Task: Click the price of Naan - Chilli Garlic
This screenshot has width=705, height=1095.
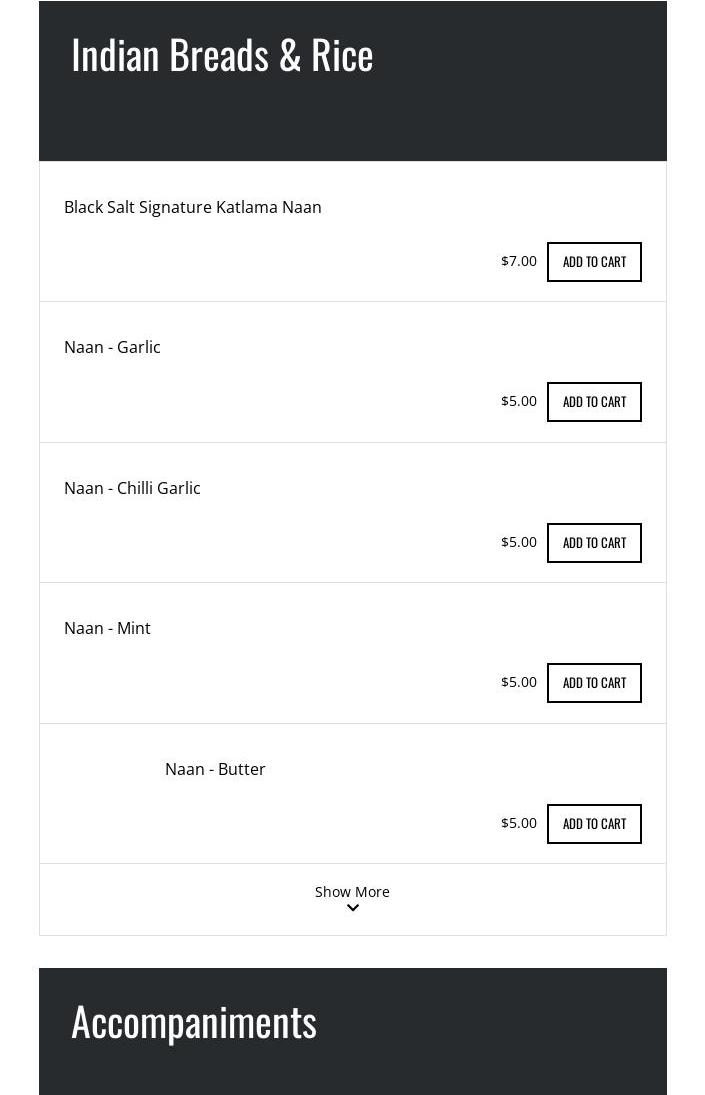Action: 519,542
